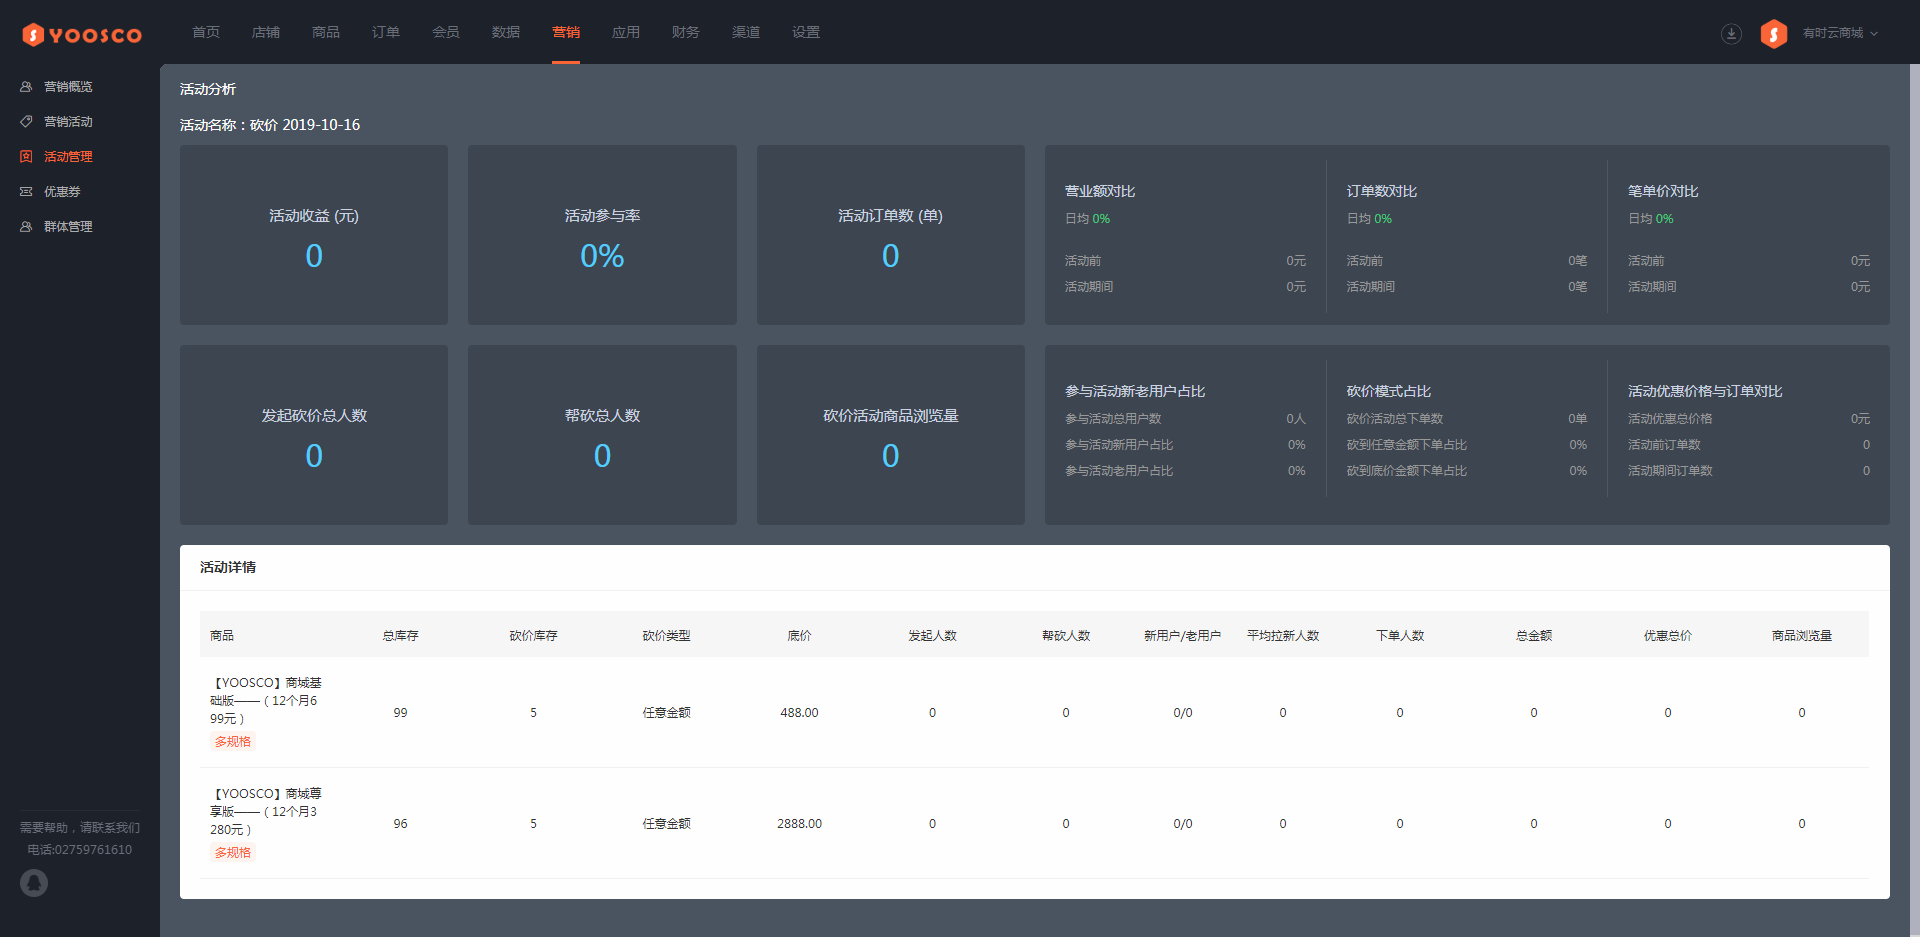Switch to the 营销 top menu
Screen dimensions: 1920x937
point(566,32)
